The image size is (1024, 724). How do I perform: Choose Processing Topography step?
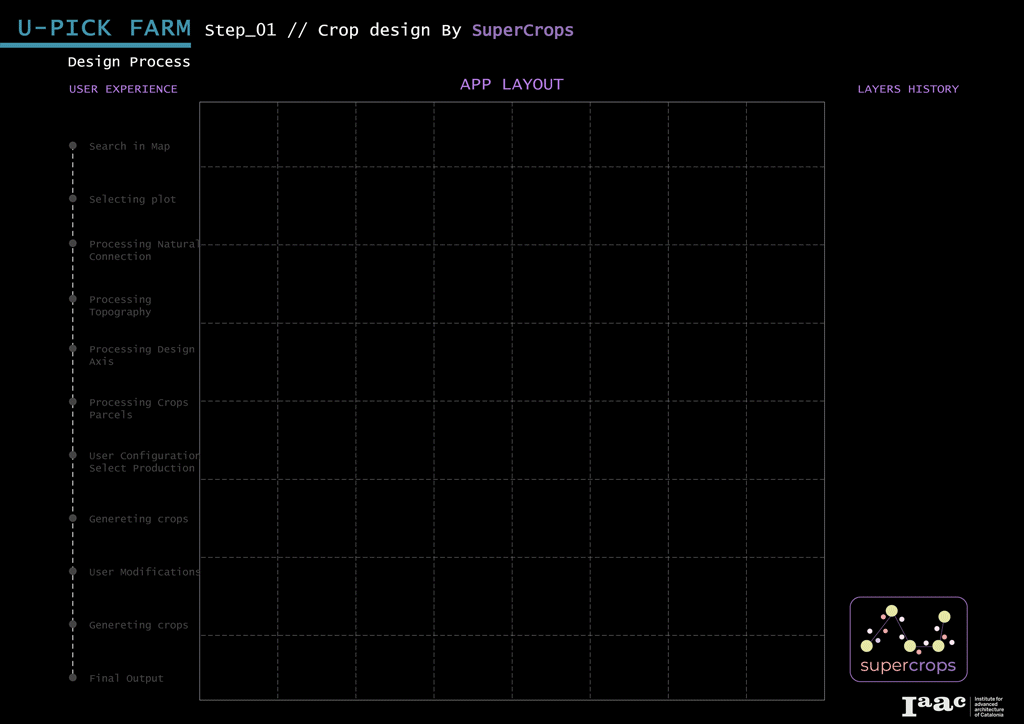(120, 306)
